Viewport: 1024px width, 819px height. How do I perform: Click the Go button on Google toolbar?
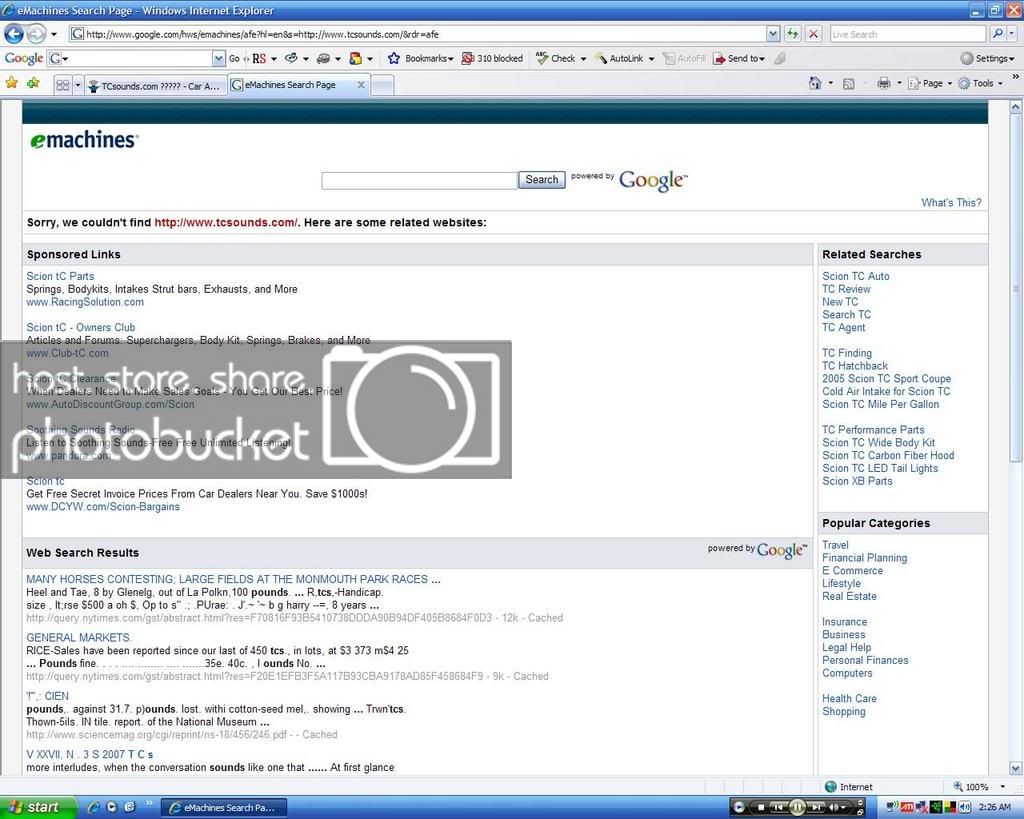234,59
